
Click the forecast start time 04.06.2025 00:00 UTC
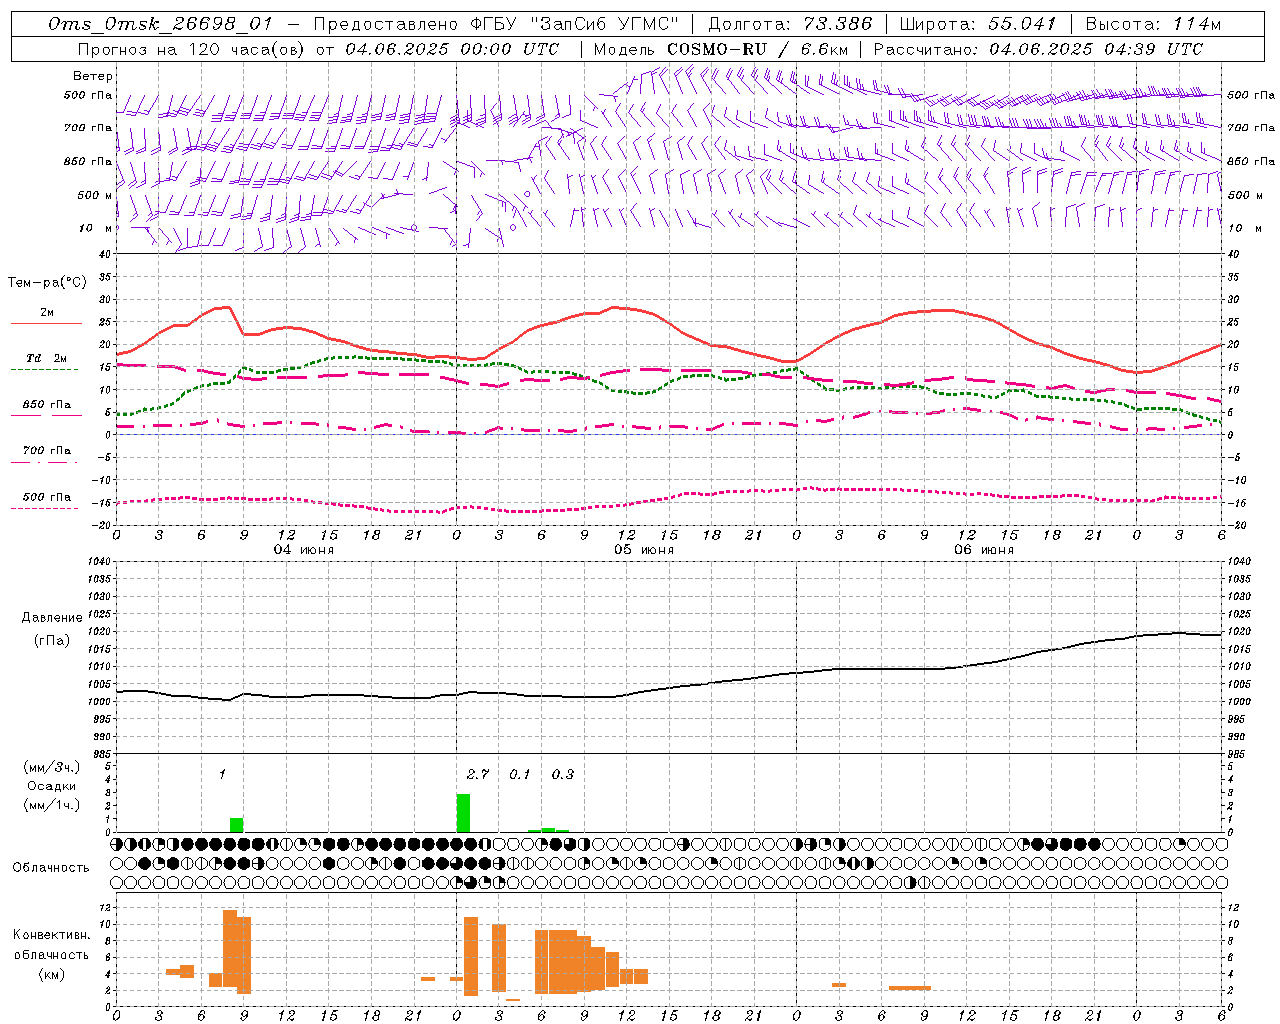pos(453,49)
